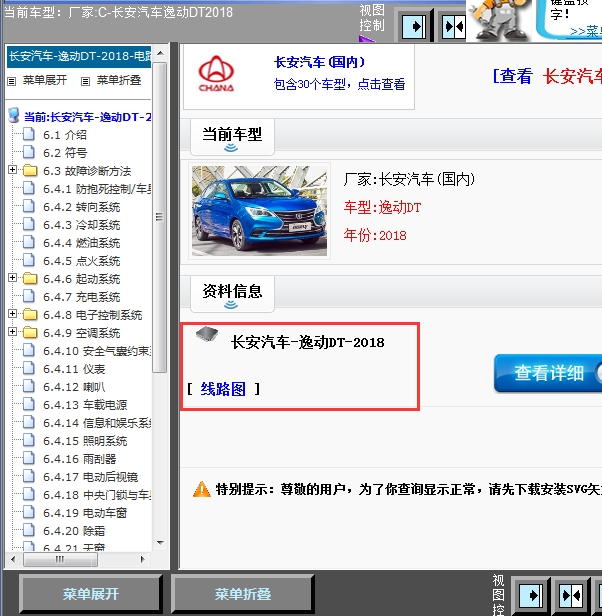Expand the 6.4.8 电子控制系统 tree node
The image size is (602, 616).
coord(12,314)
